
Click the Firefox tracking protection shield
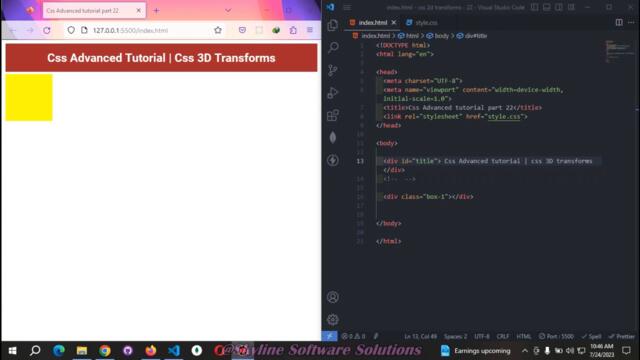(71, 30)
